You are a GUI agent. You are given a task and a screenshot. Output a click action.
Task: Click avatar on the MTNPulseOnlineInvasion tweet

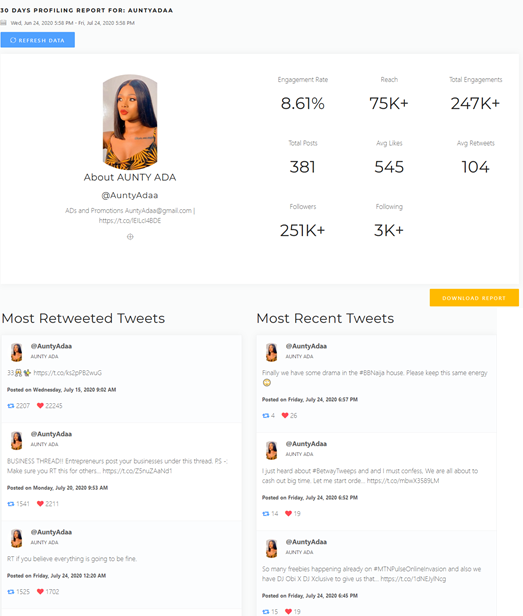(272, 548)
